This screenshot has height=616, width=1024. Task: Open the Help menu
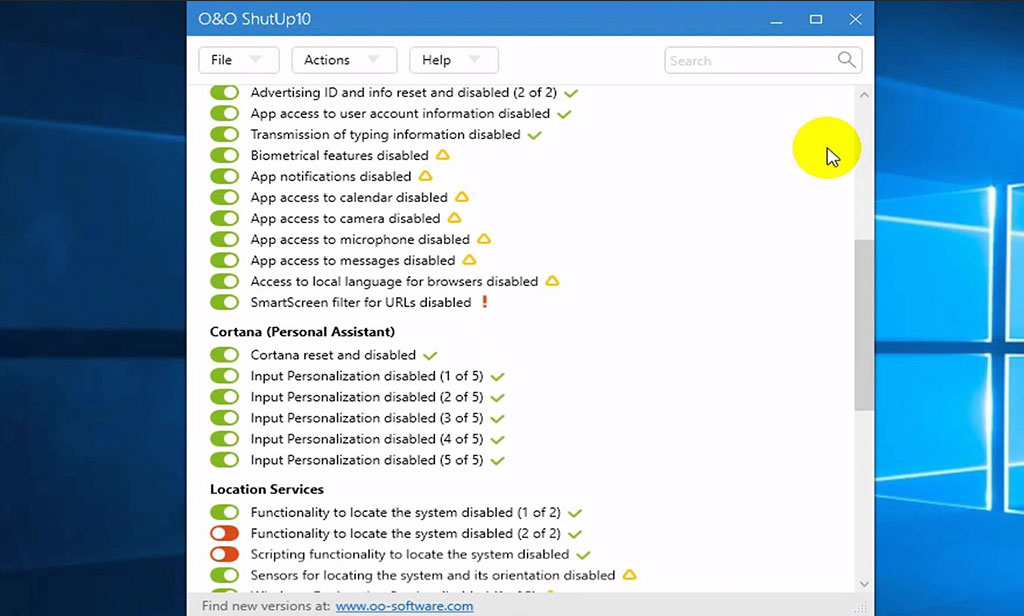454,60
